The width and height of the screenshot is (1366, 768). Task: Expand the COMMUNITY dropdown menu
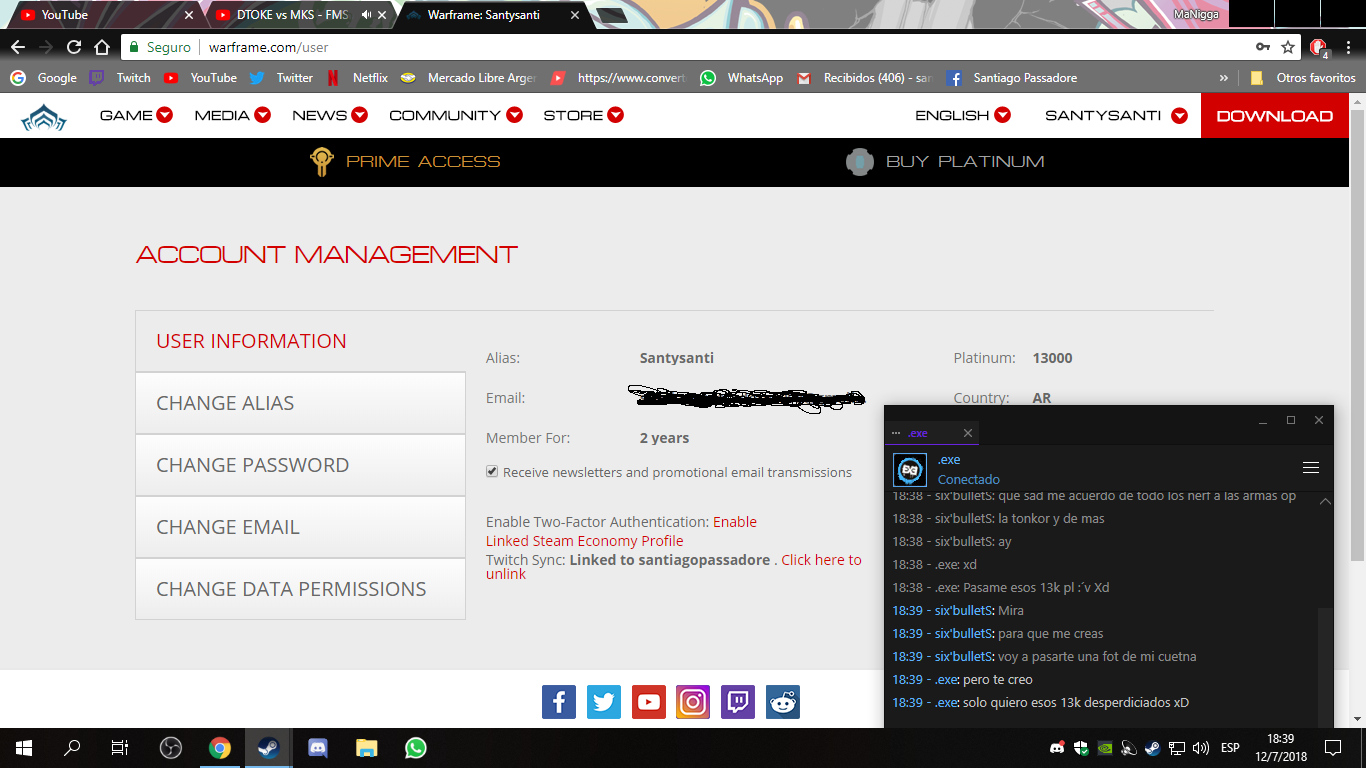point(456,115)
